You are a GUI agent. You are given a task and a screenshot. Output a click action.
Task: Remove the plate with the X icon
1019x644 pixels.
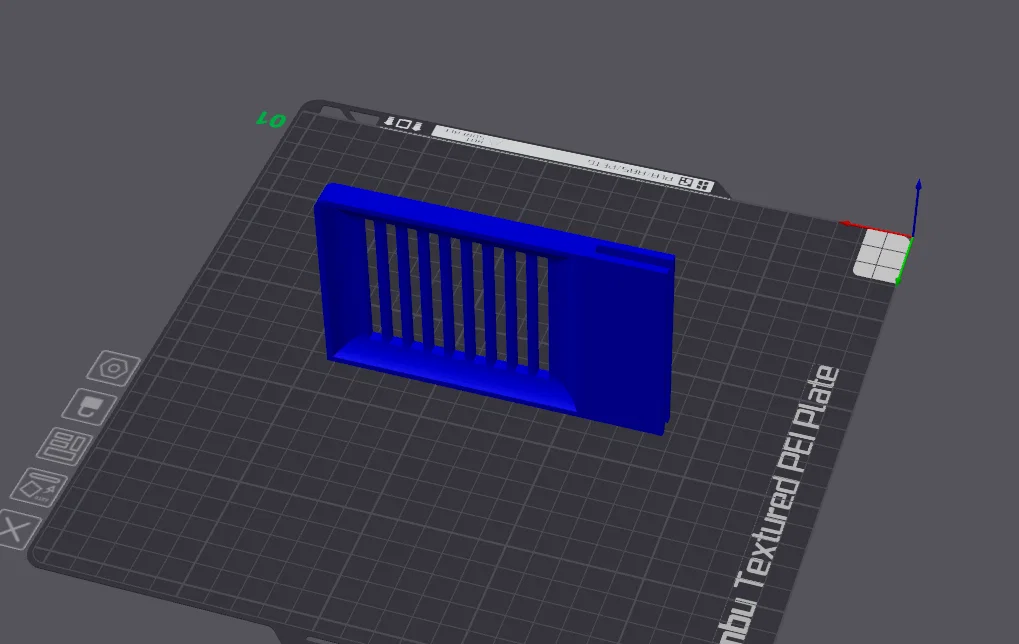click(16, 530)
